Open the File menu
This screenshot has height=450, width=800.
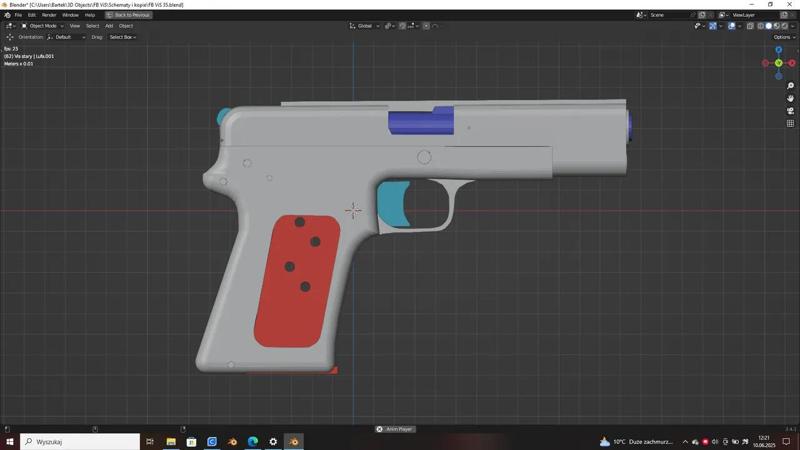coord(18,15)
